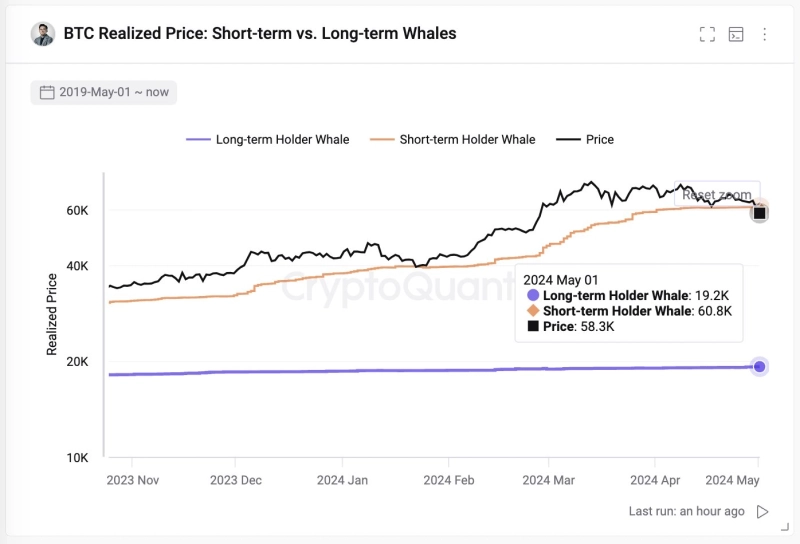Open fullscreen view of the chart
Image resolution: width=800 pixels, height=544 pixels.
point(707,34)
